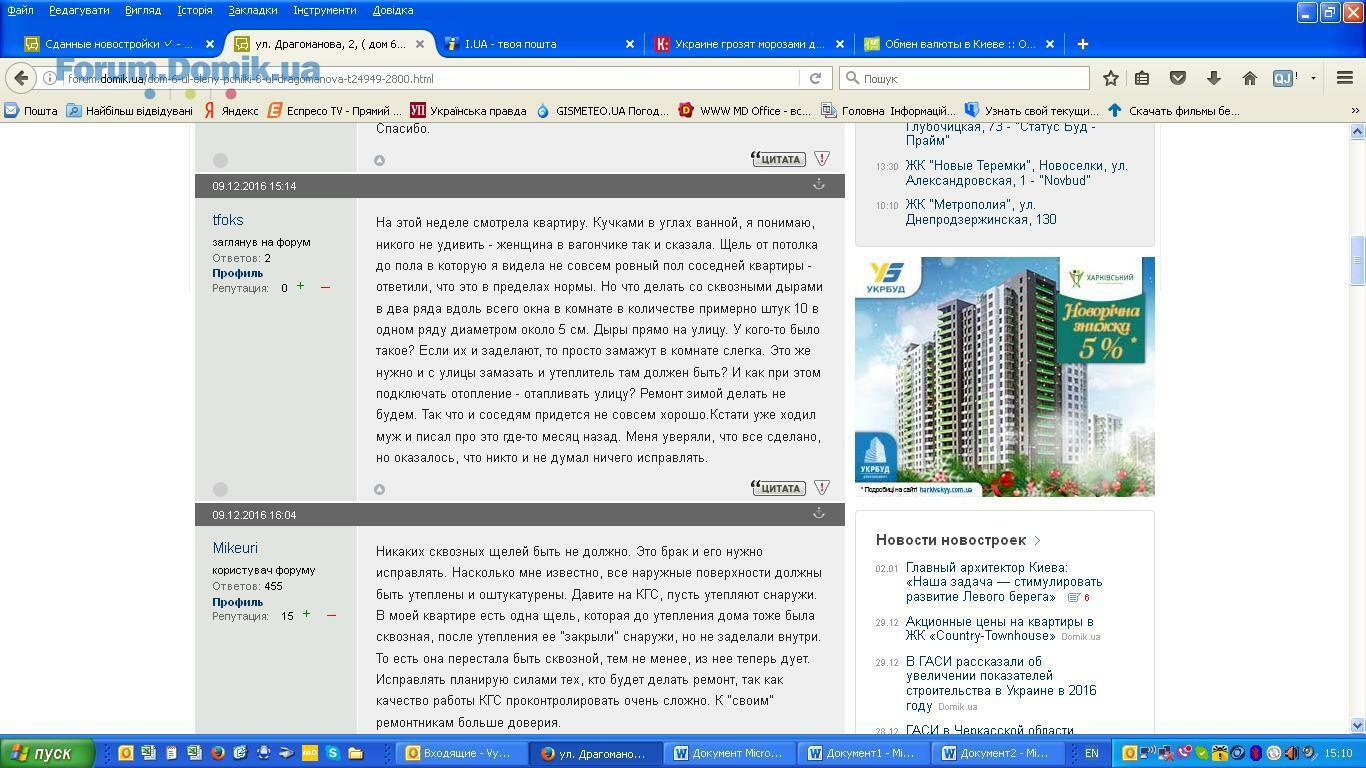
Task: Open tfoks user name link
Action: click(x=227, y=220)
